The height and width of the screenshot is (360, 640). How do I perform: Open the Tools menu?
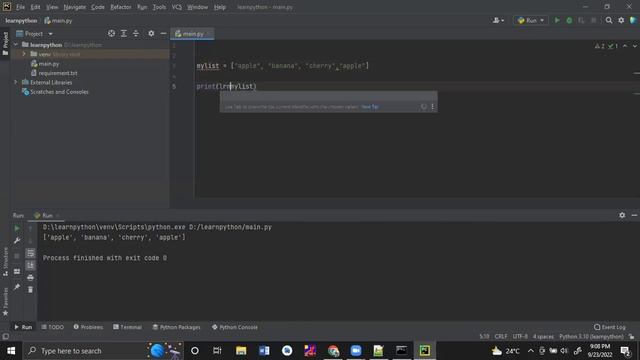(x=159, y=7)
